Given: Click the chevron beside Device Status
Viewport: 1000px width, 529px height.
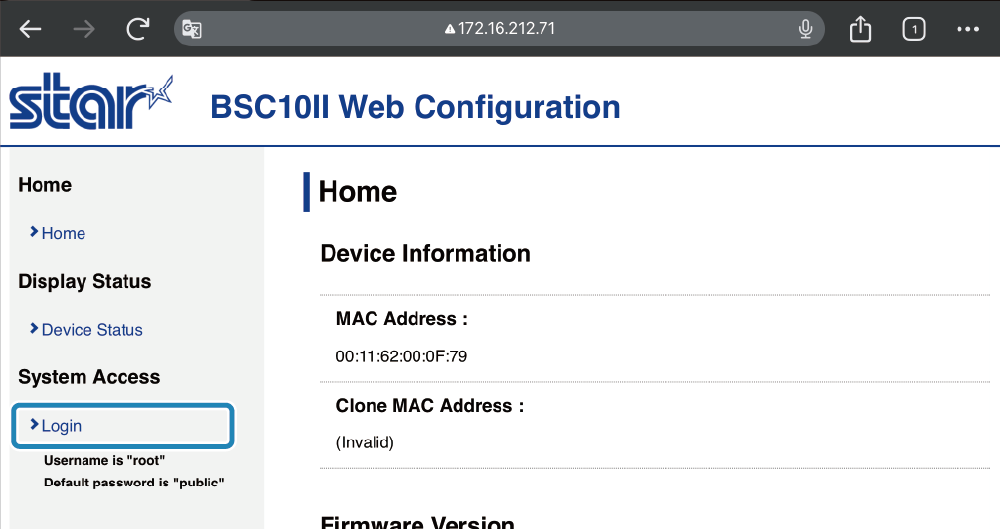Looking at the screenshot, I should point(34,329).
